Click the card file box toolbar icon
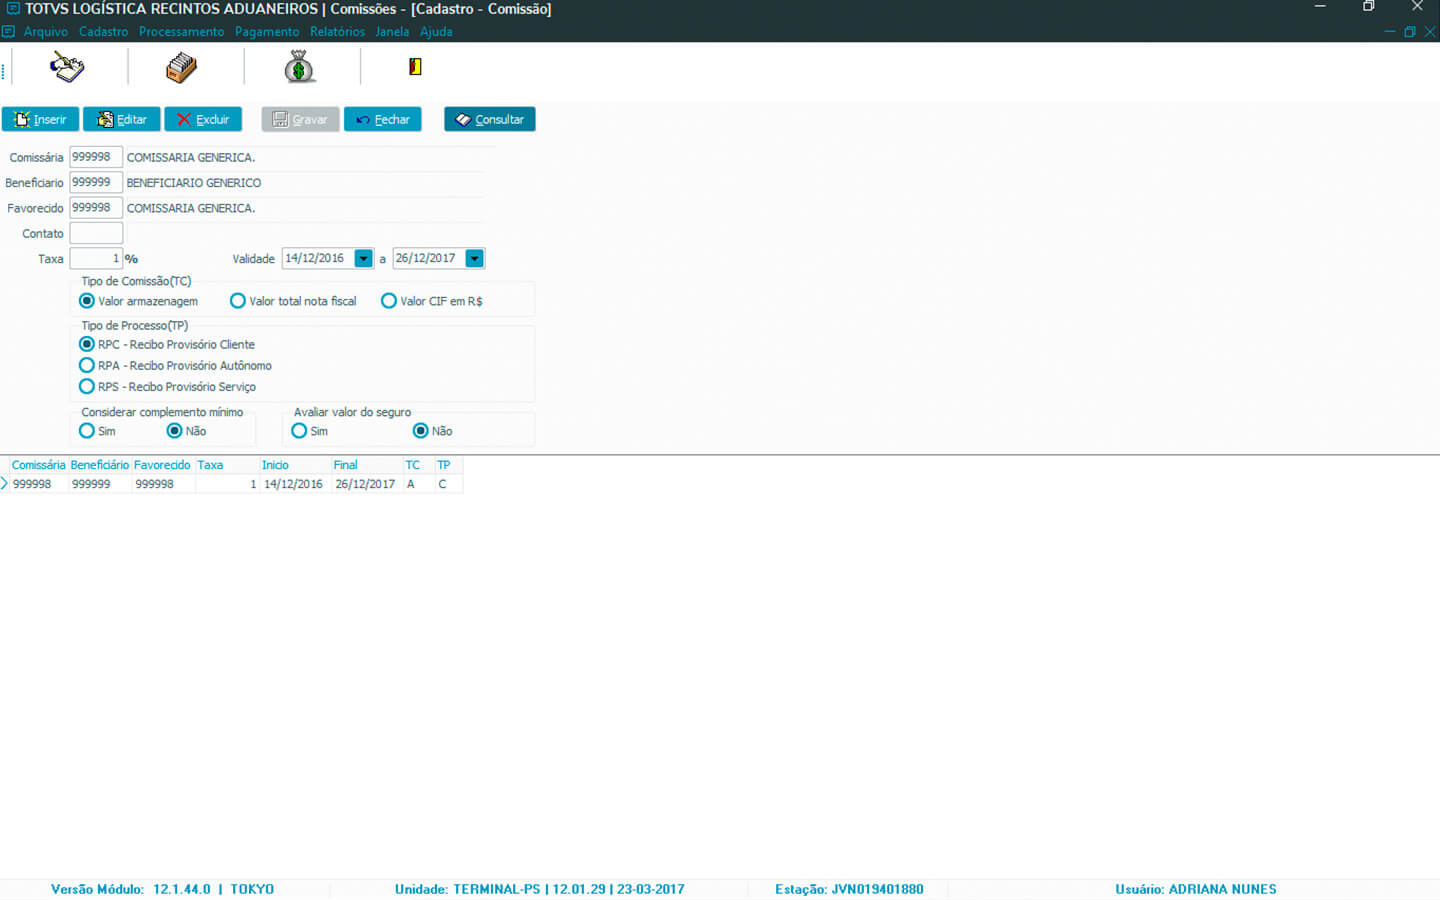 coord(181,68)
